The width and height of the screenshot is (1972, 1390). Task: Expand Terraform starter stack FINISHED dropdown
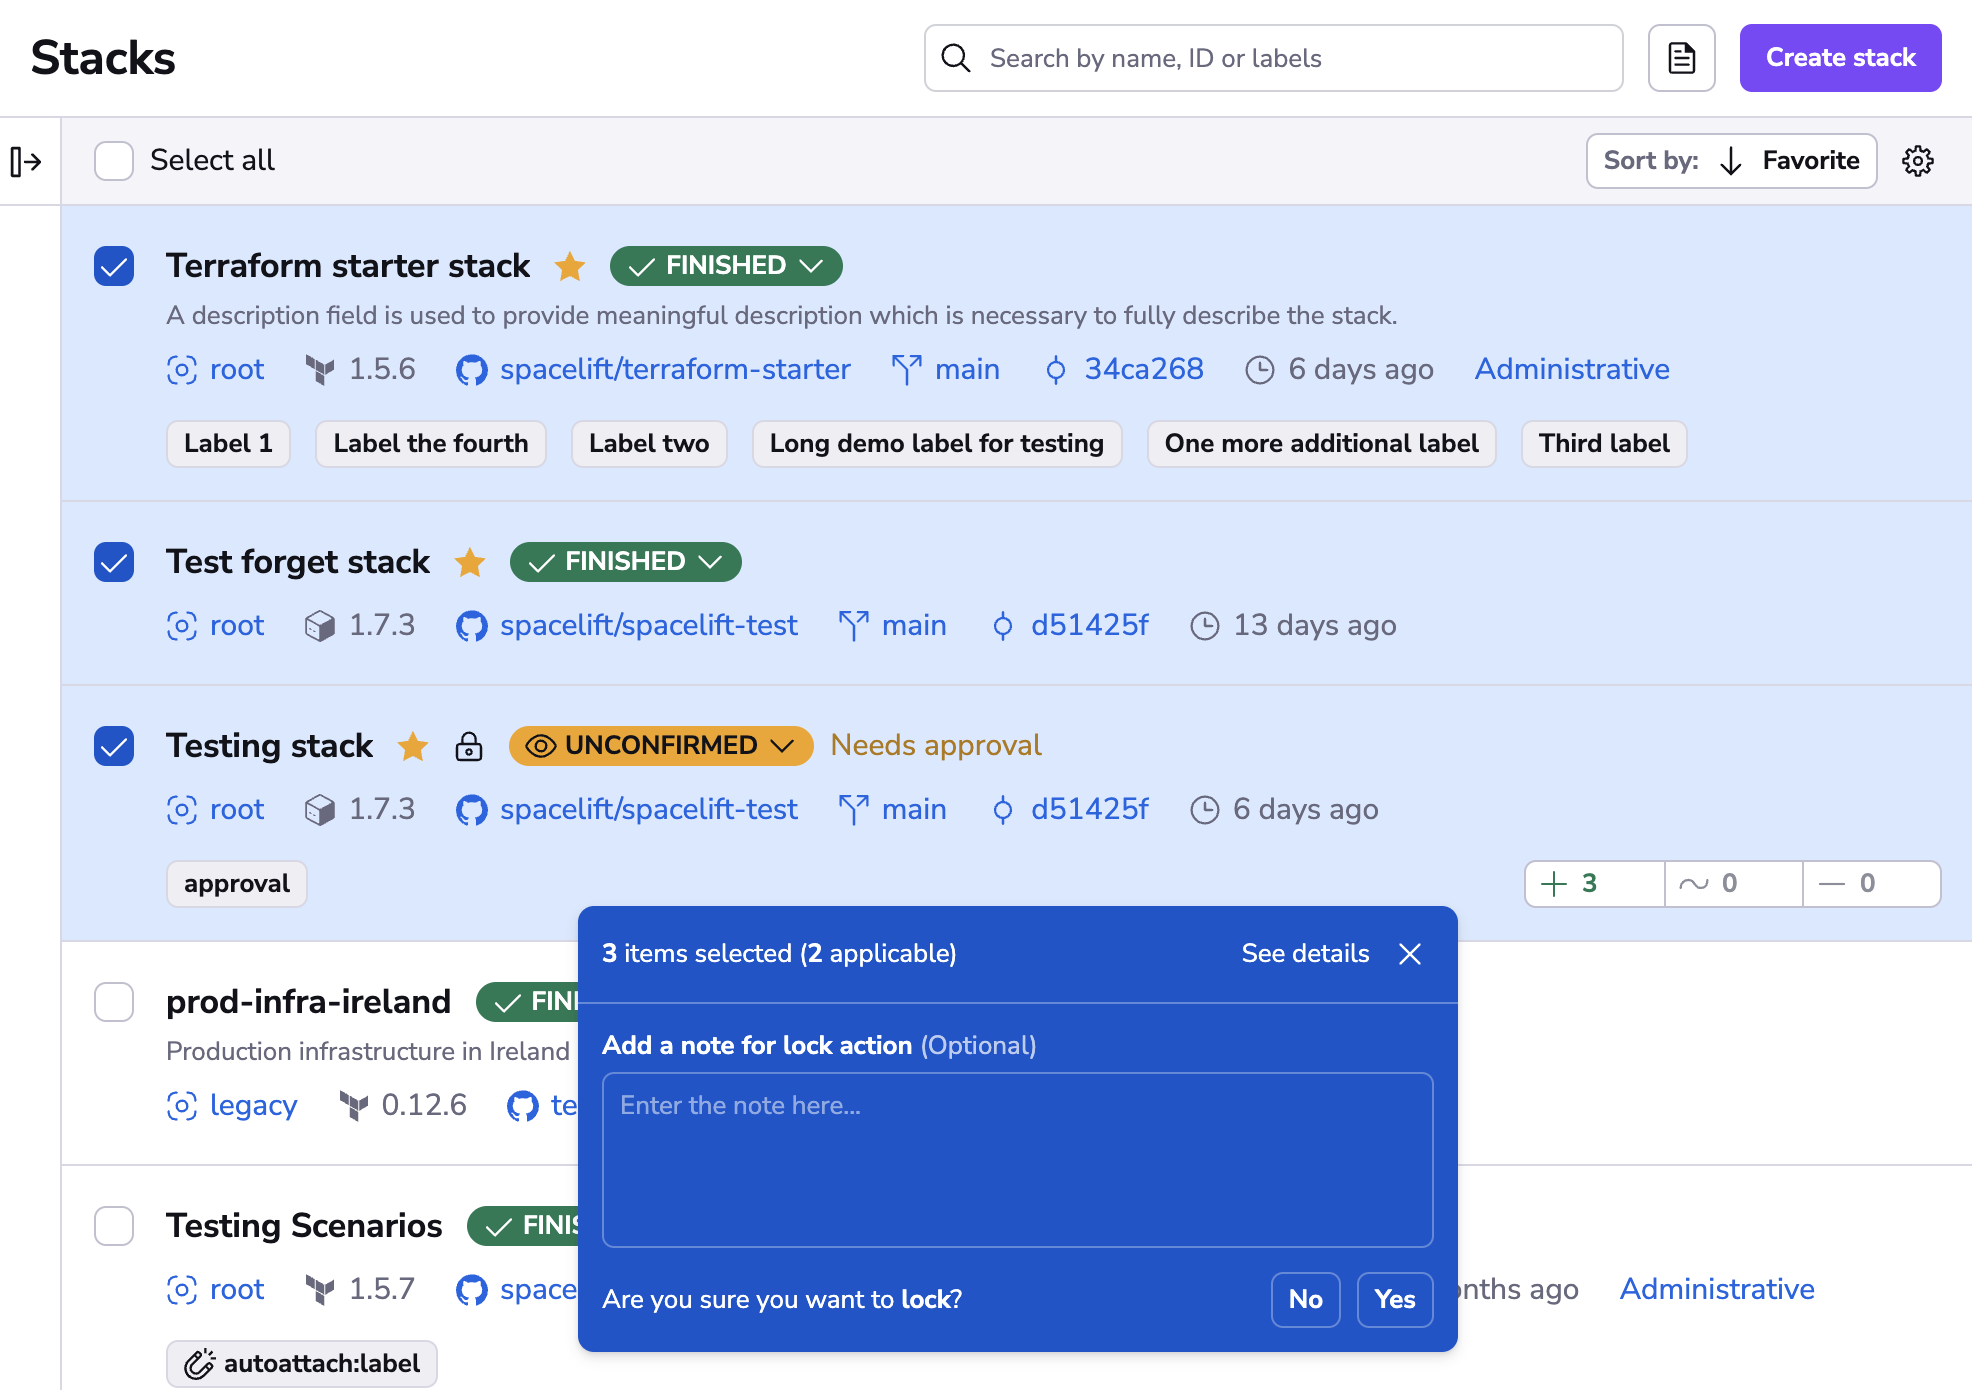(x=726, y=266)
